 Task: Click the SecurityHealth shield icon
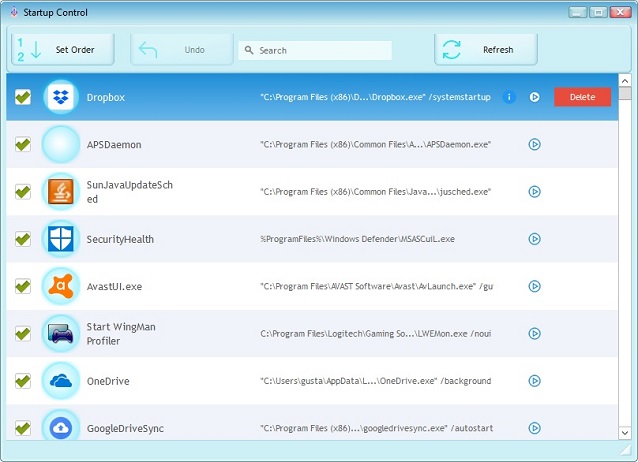(61, 239)
